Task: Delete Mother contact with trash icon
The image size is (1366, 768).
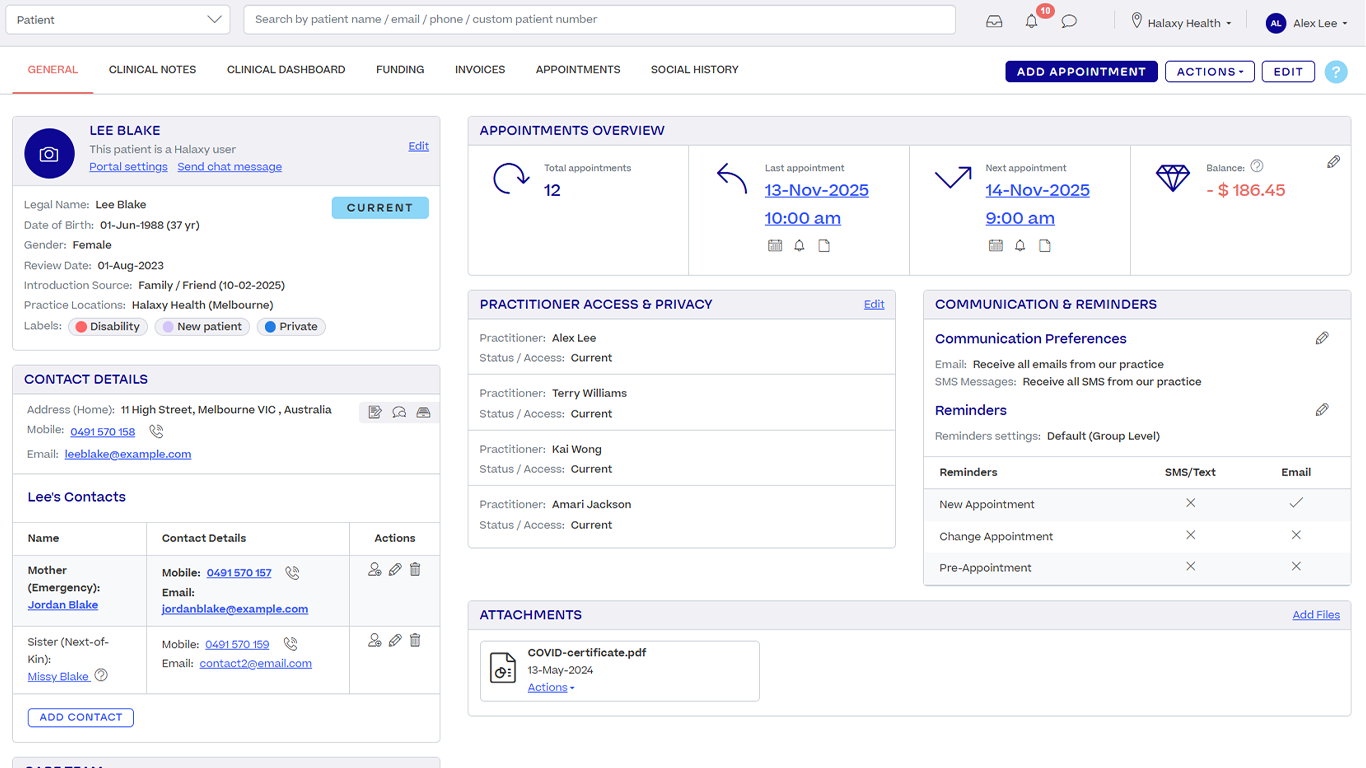Action: point(415,570)
